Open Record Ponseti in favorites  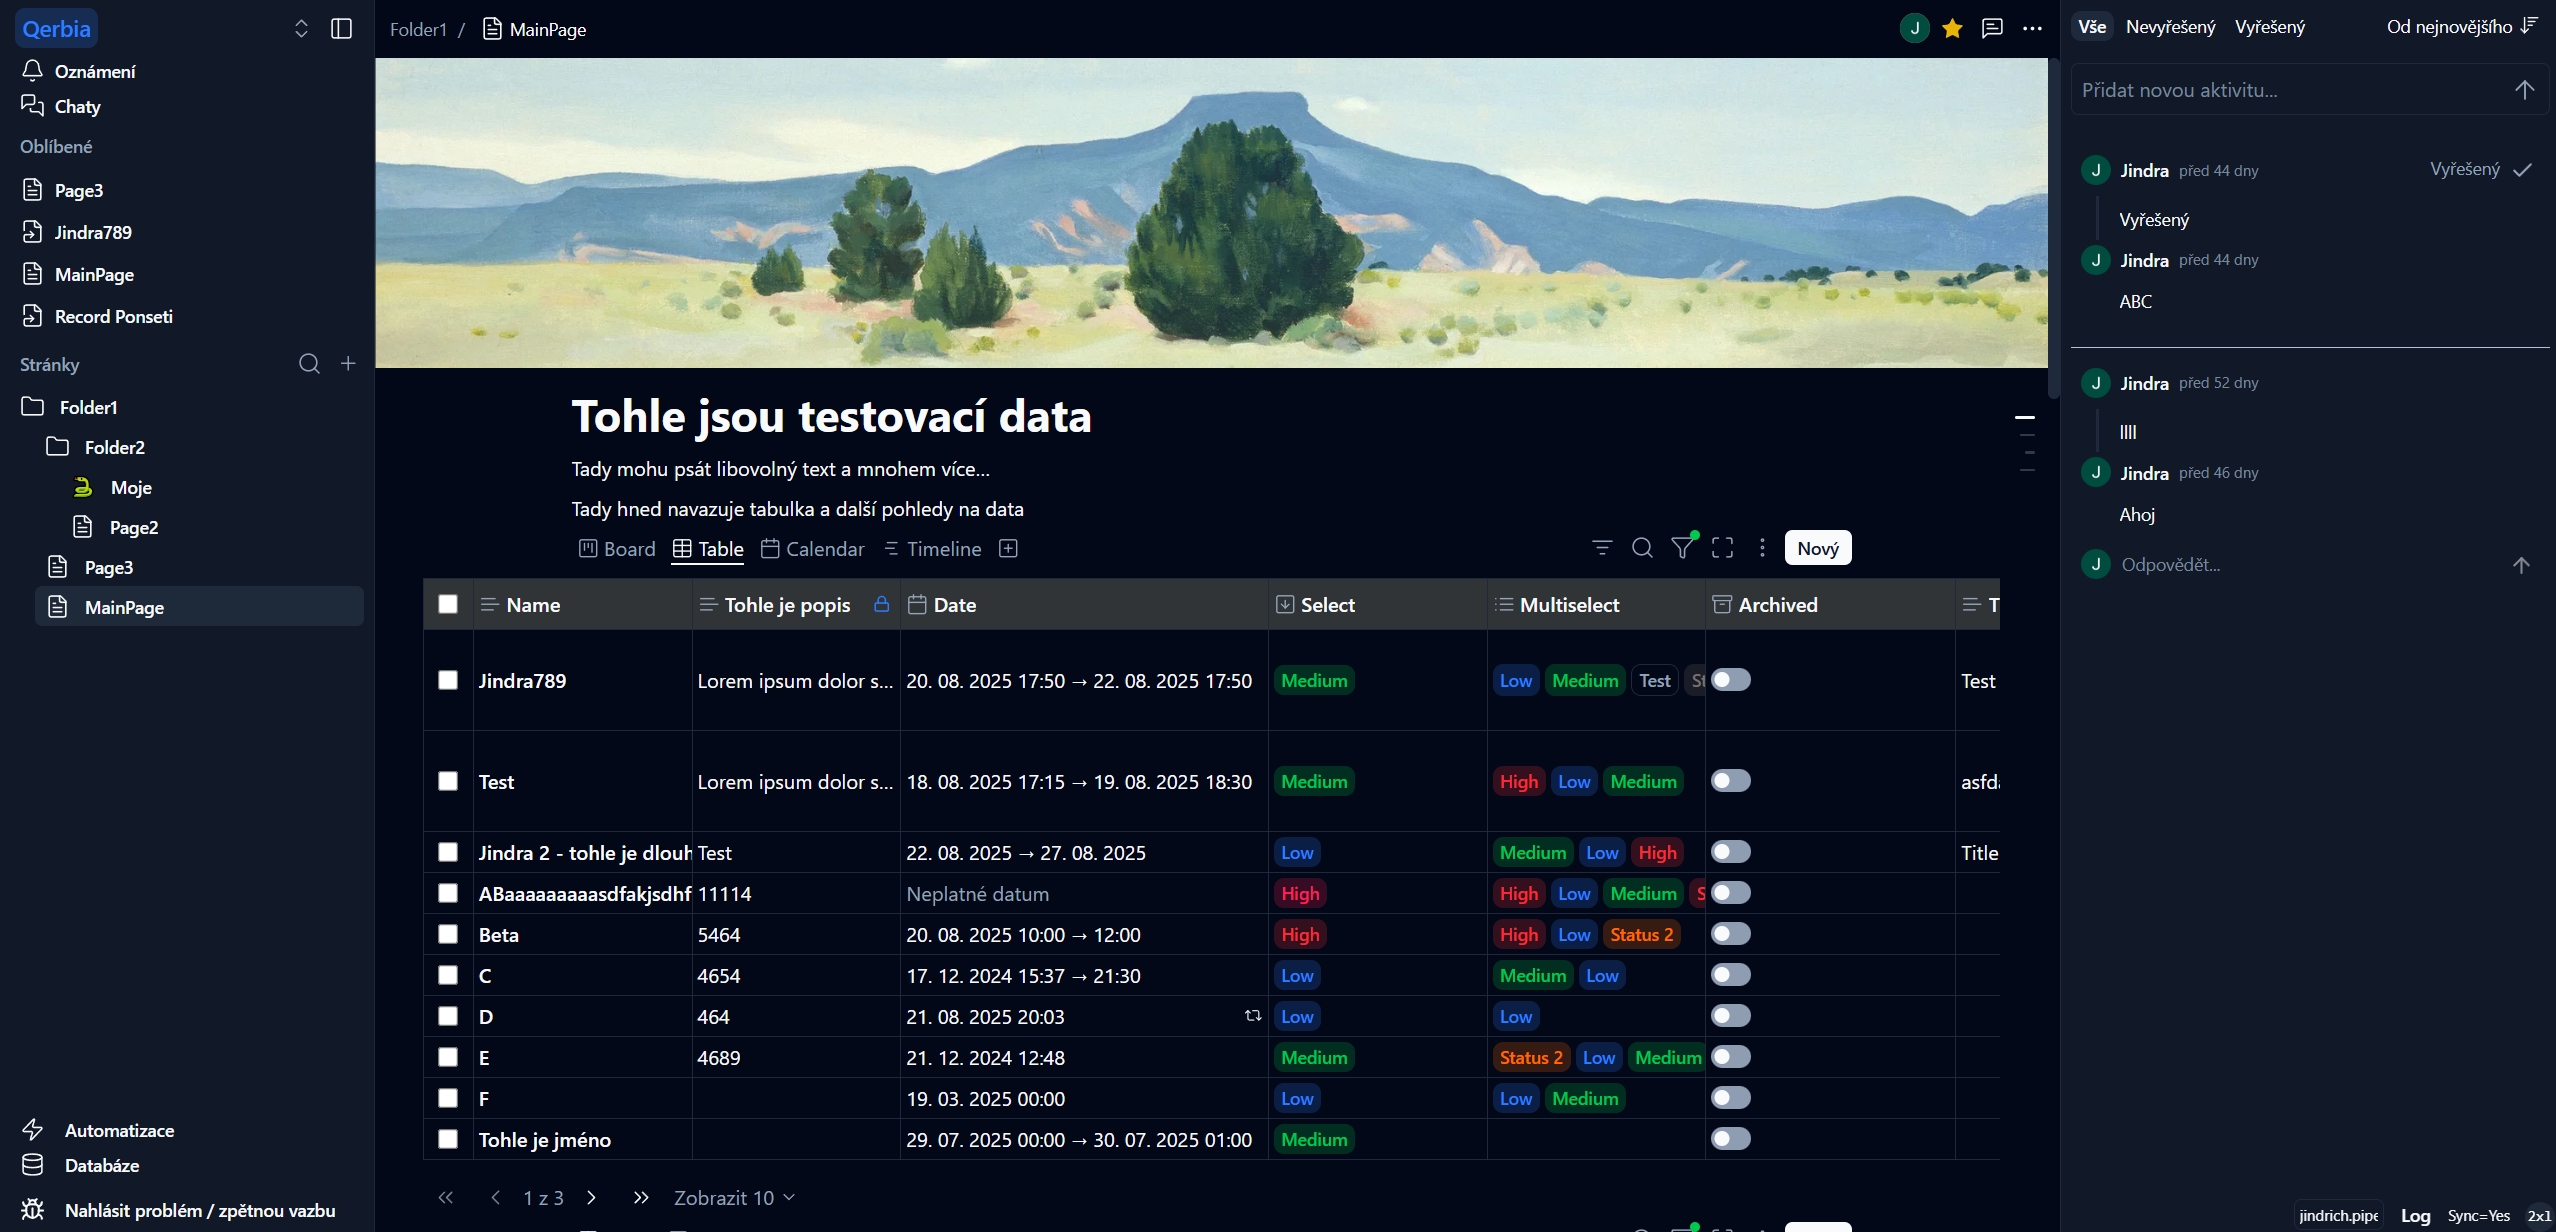pyautogui.click(x=113, y=316)
